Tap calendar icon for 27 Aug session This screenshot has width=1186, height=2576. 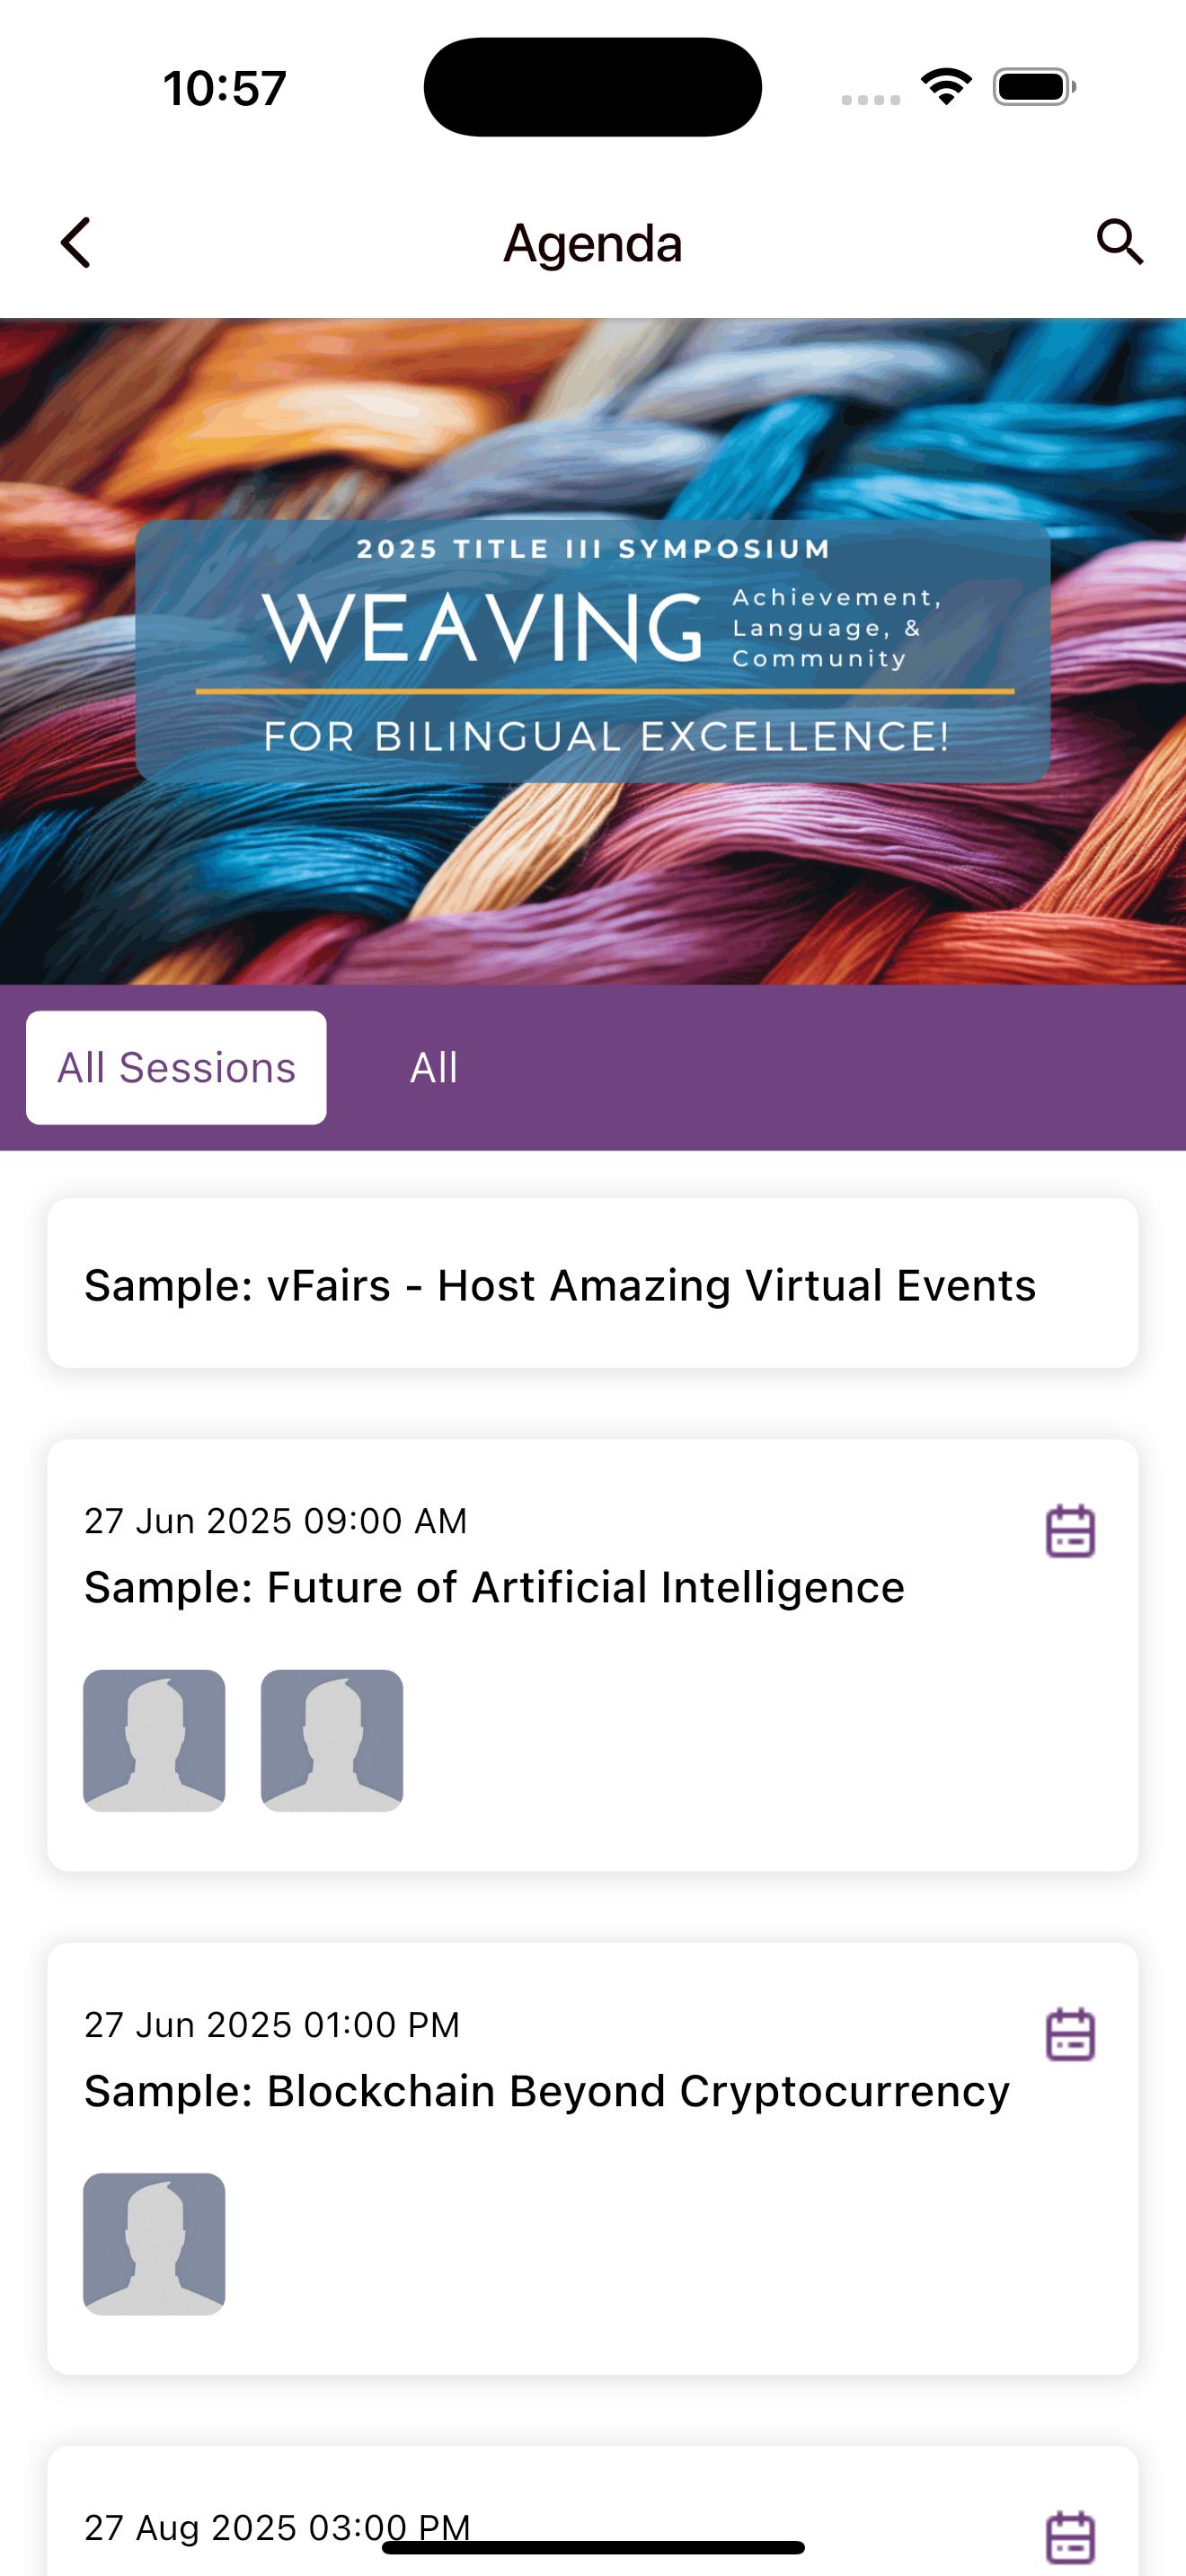pyautogui.click(x=1070, y=2537)
